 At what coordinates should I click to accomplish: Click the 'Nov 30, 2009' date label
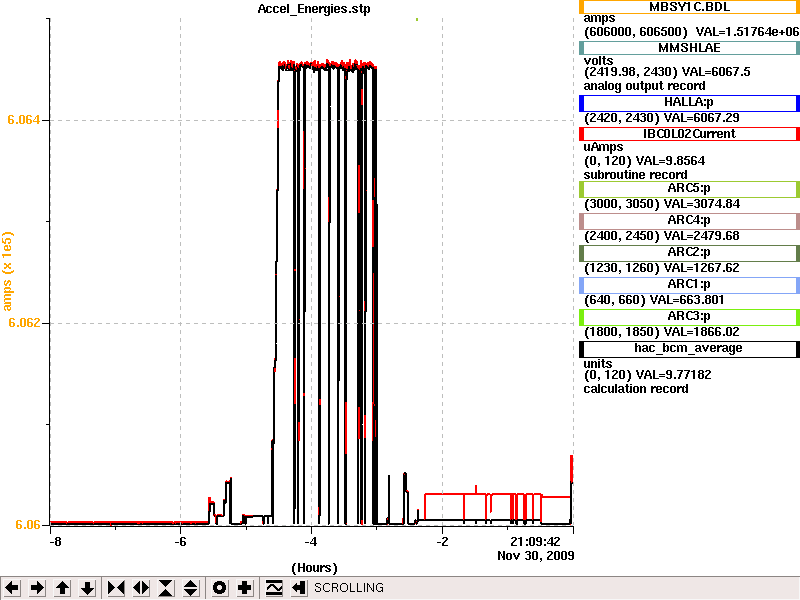tap(536, 555)
